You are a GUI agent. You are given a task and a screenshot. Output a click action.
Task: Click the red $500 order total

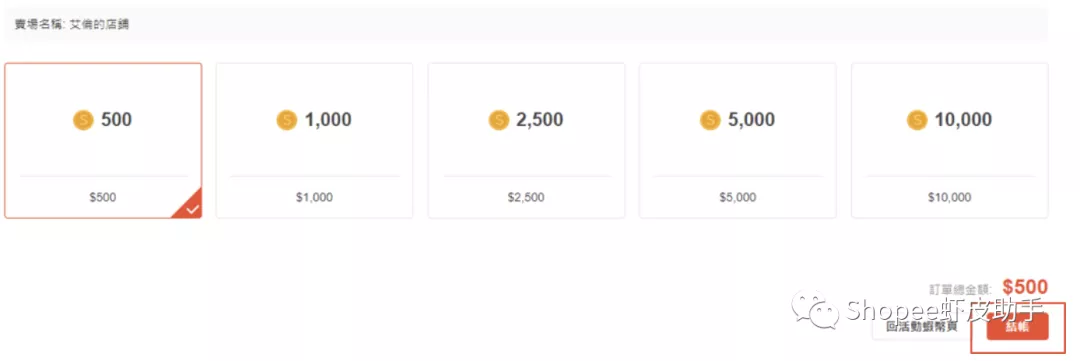pos(1025,287)
